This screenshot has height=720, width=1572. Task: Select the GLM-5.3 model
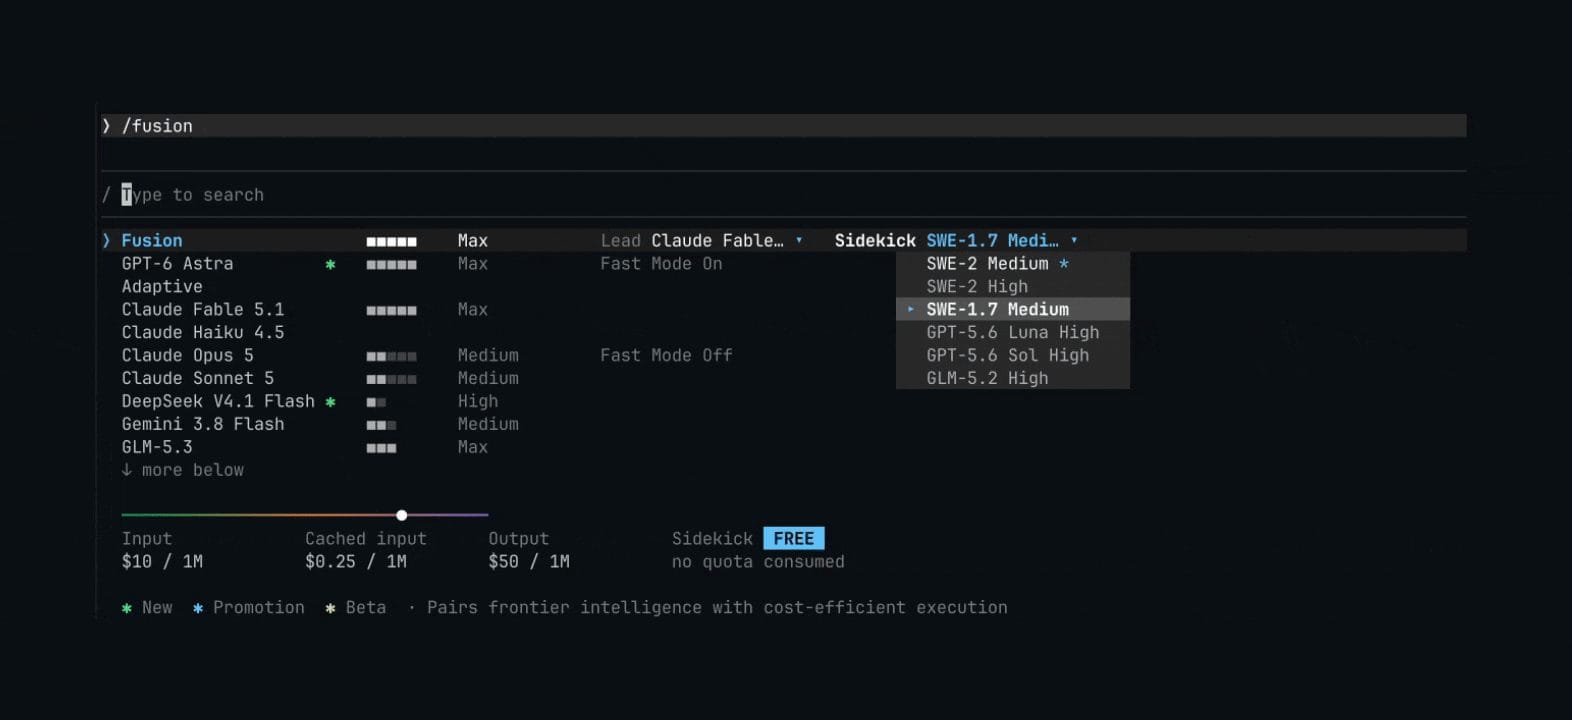[157, 448]
